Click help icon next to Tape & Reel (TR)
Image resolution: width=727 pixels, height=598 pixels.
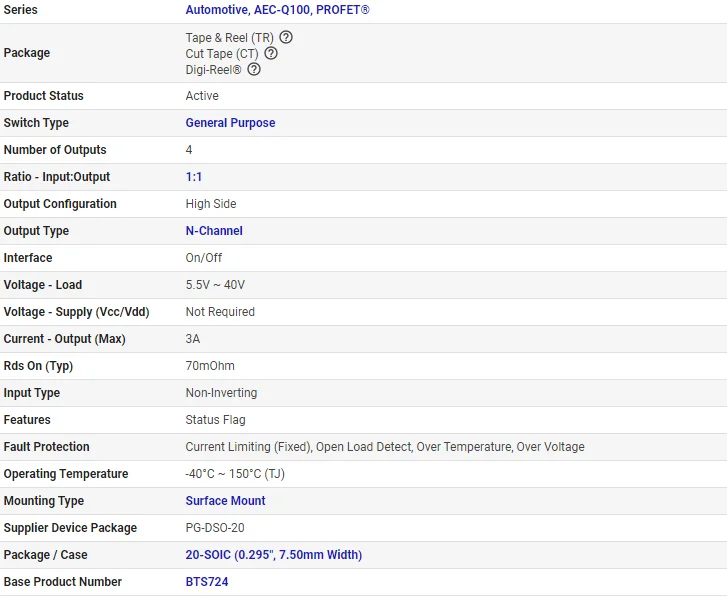click(286, 37)
